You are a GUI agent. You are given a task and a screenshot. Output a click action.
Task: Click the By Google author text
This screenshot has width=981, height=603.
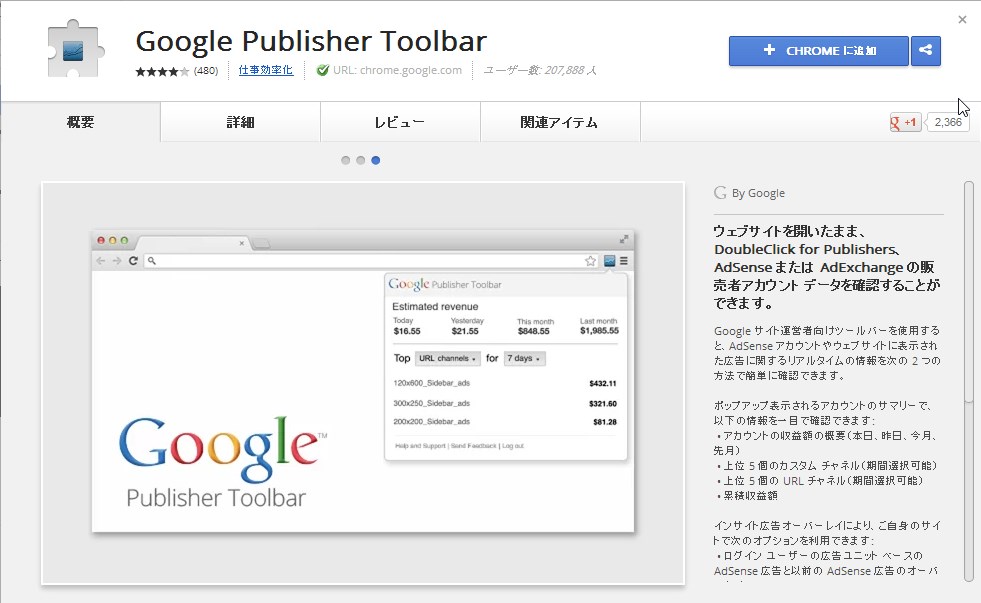click(x=758, y=193)
